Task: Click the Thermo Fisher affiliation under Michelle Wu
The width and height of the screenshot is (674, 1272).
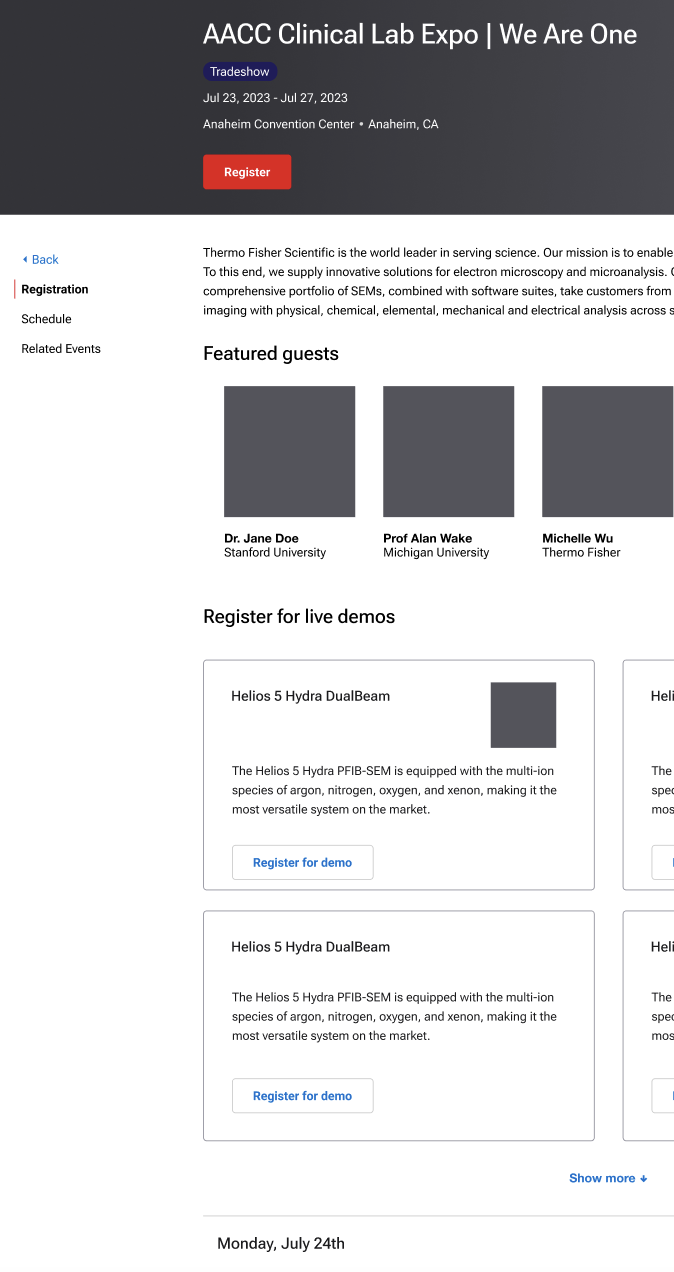Action: coord(581,552)
